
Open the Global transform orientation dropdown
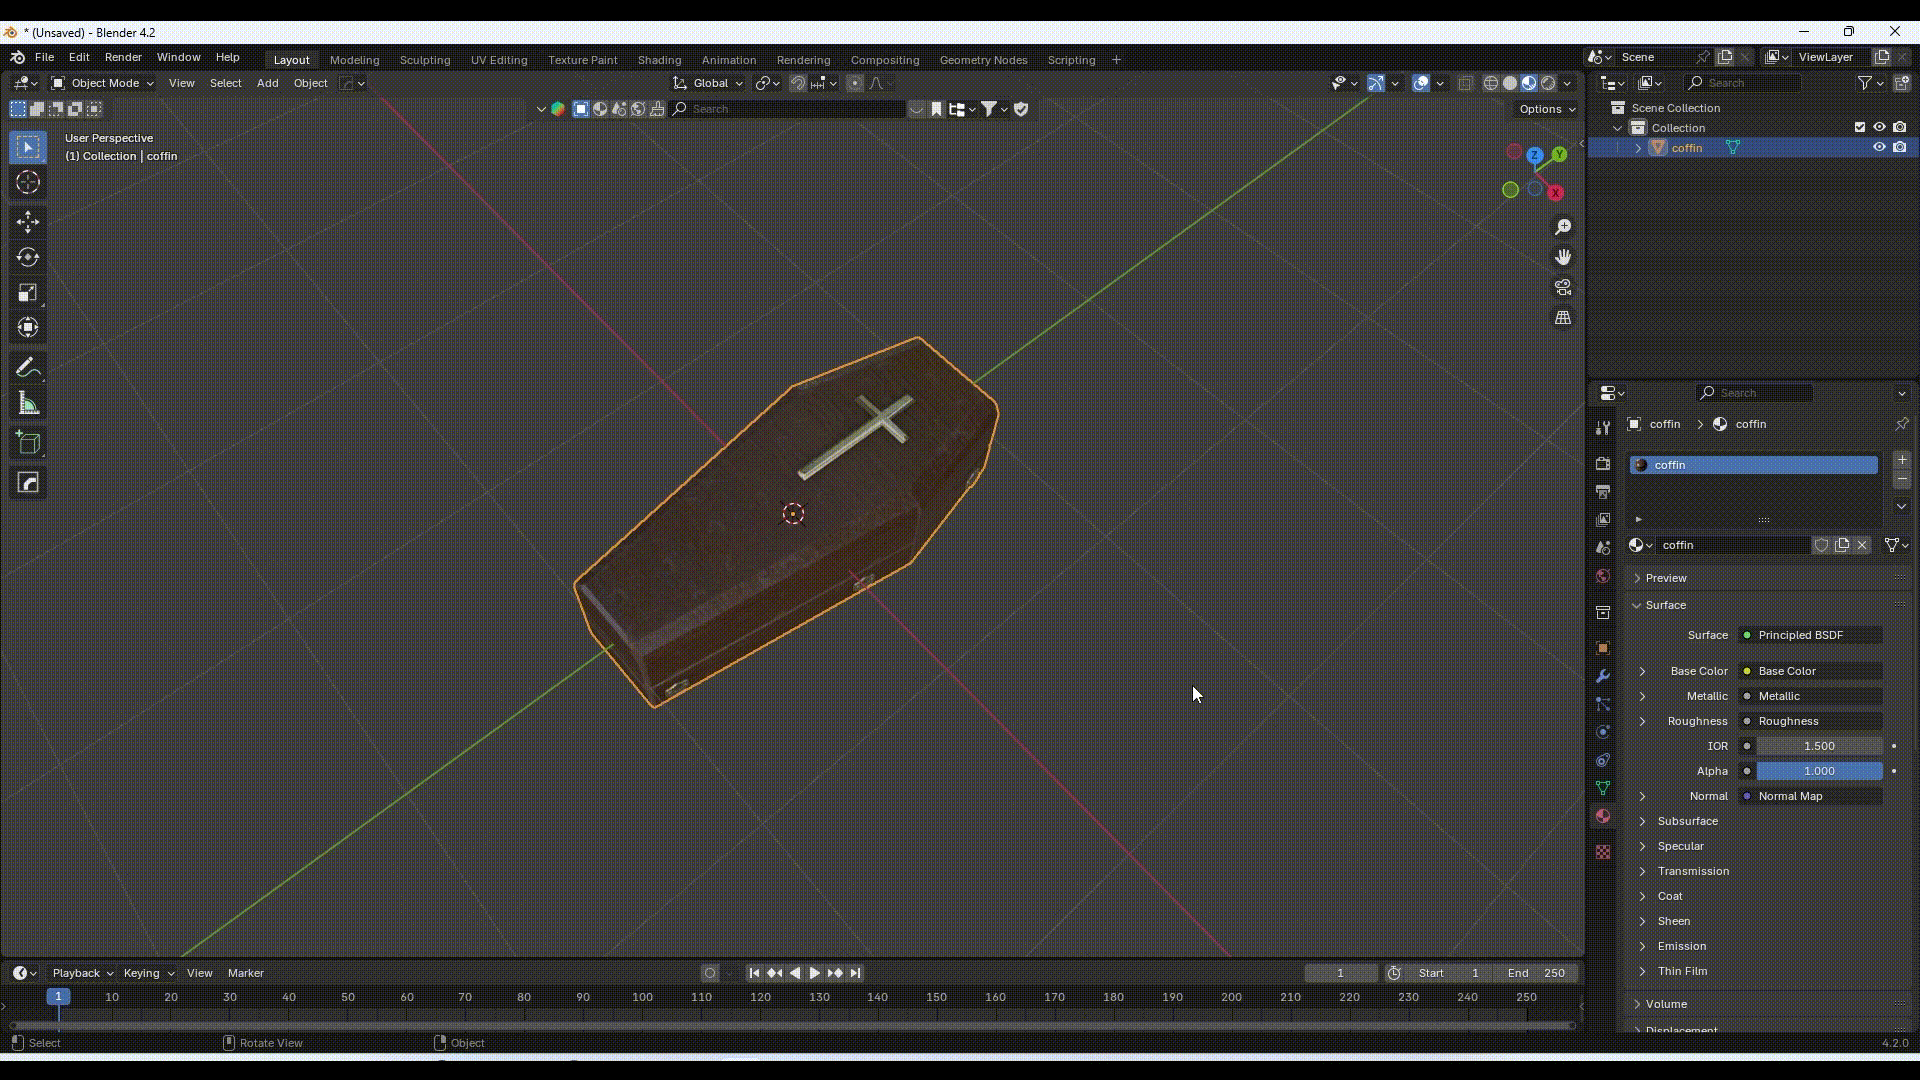point(708,83)
